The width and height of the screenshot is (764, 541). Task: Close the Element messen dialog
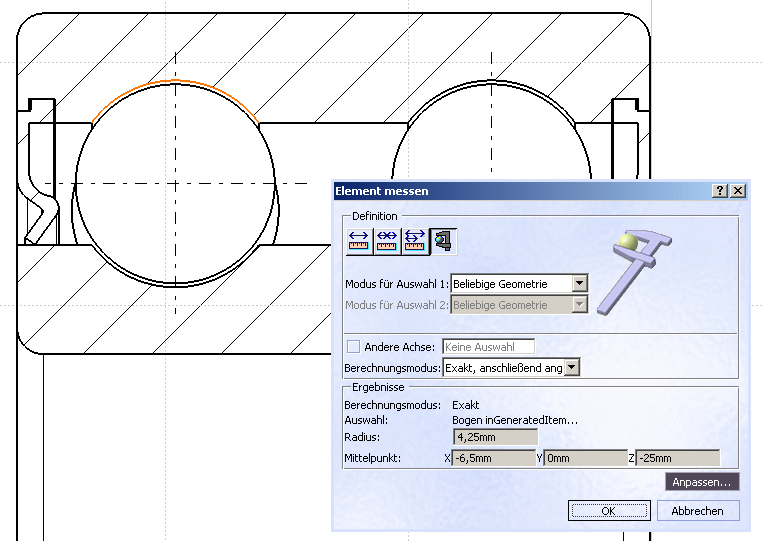coord(738,191)
